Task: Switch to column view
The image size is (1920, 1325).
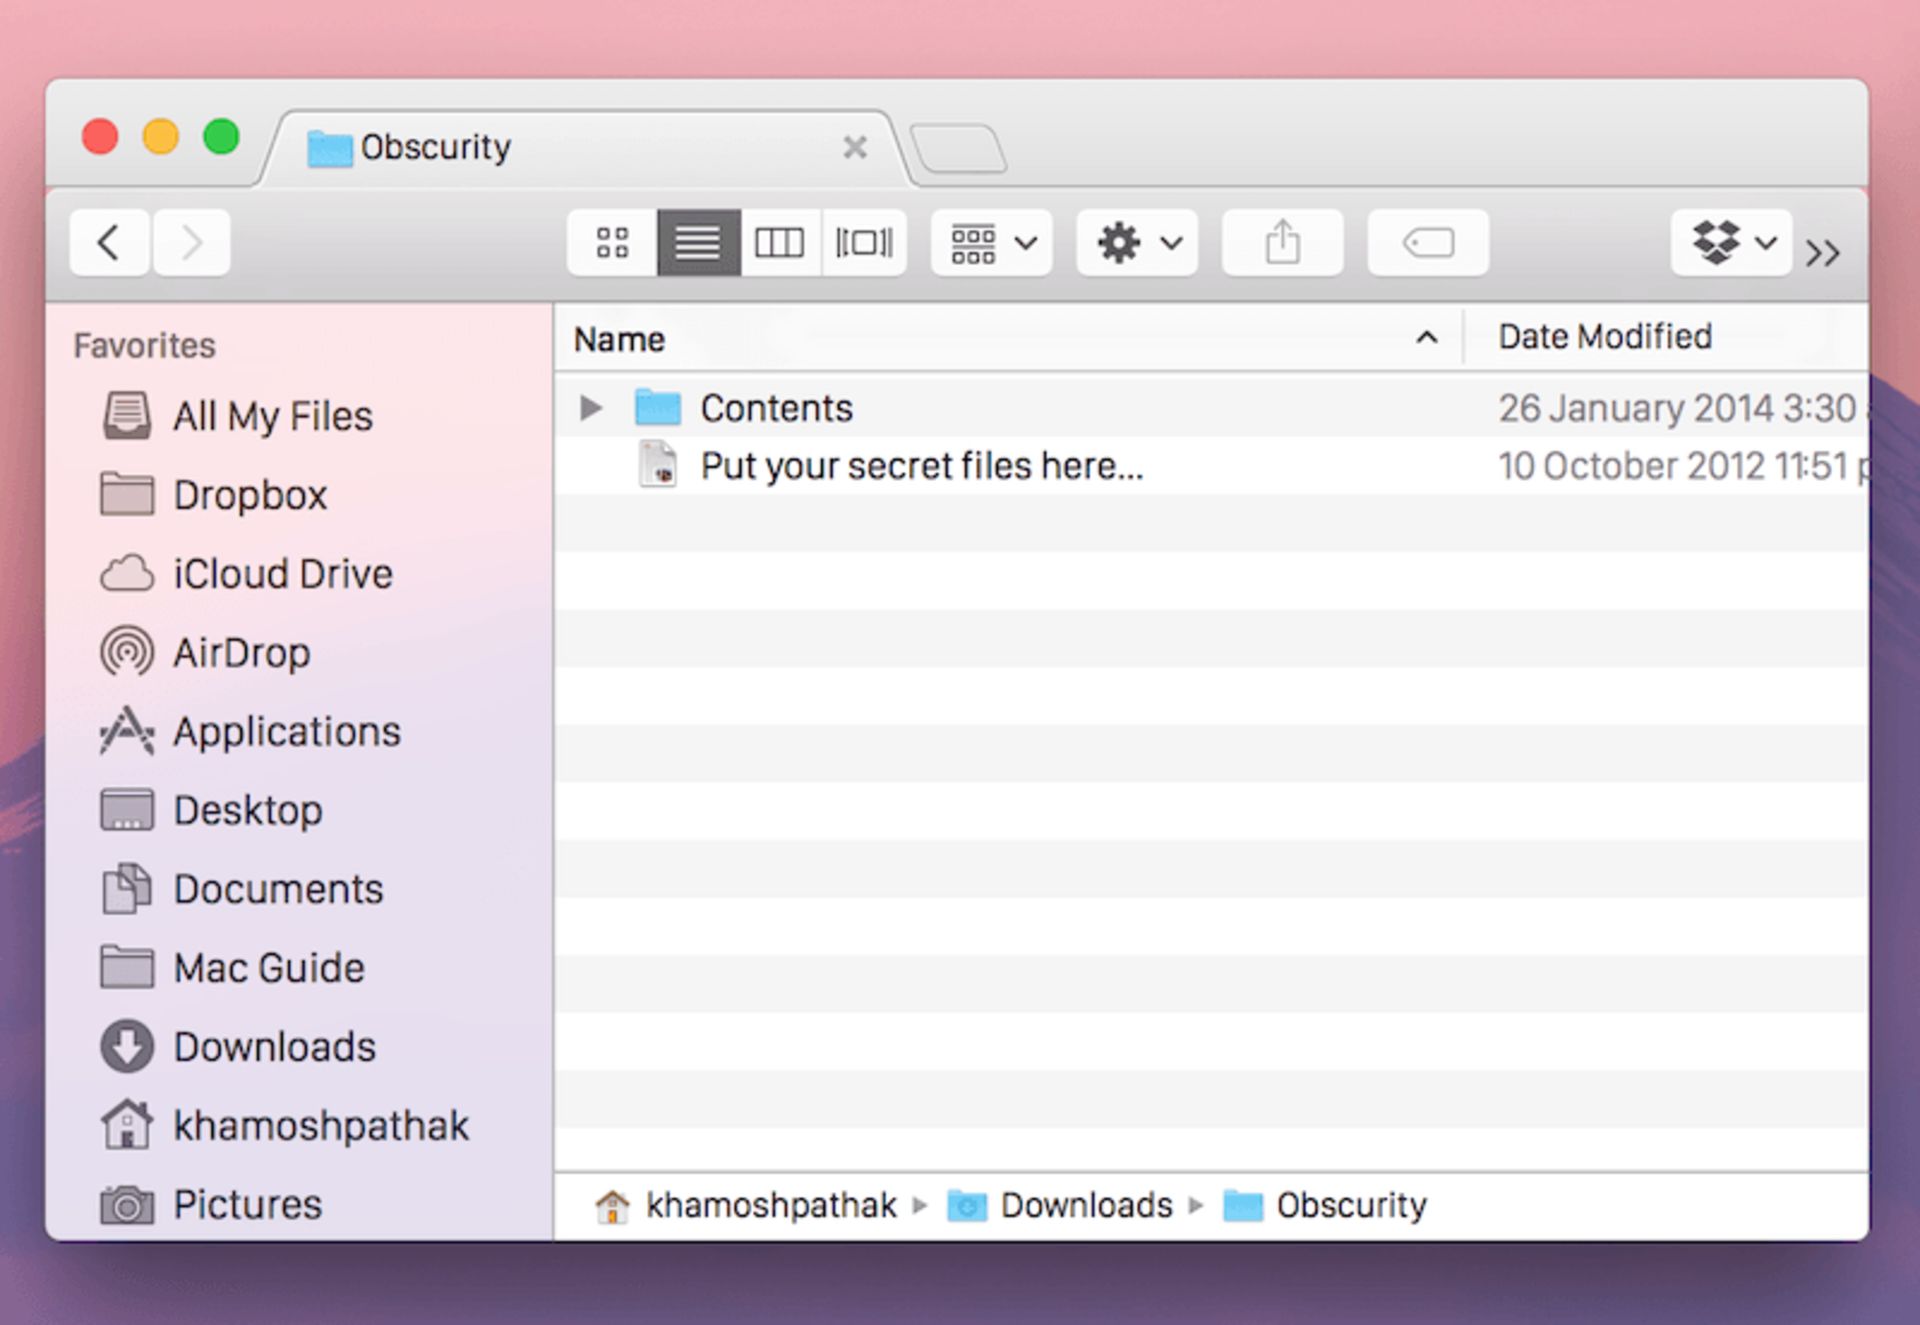Action: tap(780, 243)
